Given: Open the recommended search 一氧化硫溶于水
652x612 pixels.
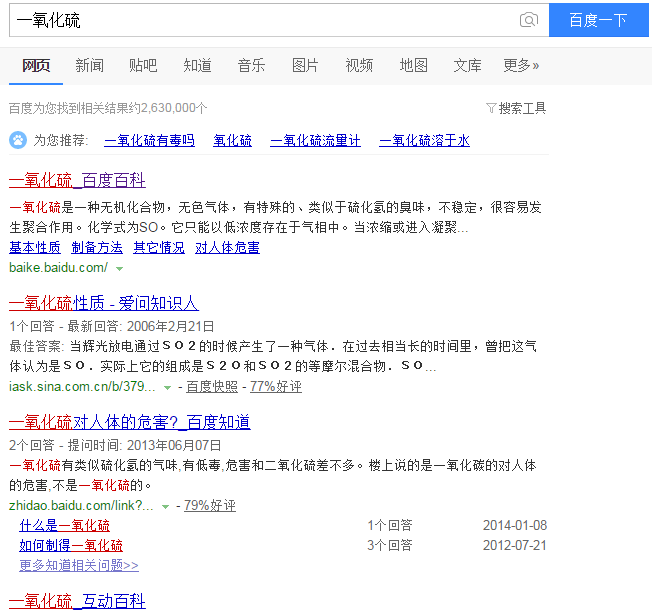Looking at the screenshot, I should [425, 141].
